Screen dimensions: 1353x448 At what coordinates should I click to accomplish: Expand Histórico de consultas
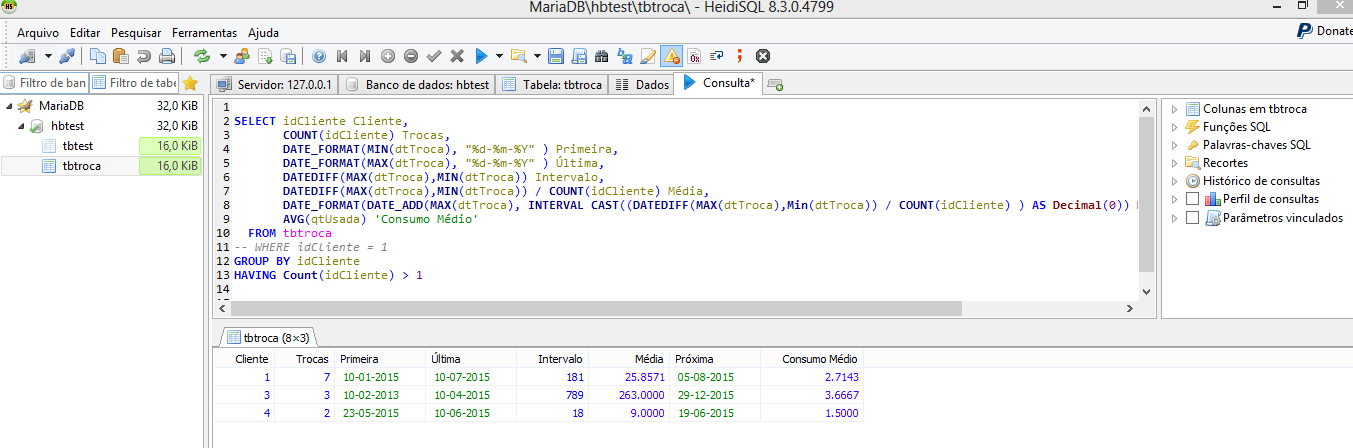pos(1174,181)
